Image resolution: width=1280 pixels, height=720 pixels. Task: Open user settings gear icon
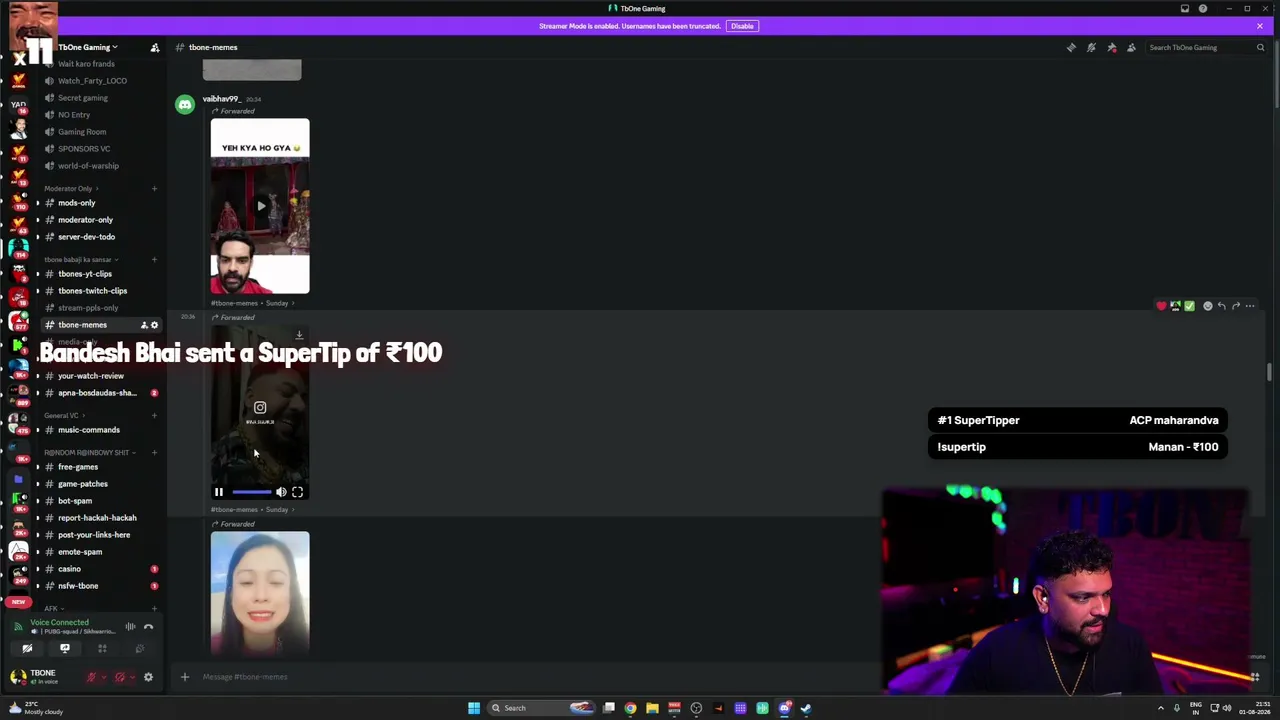[x=148, y=677]
